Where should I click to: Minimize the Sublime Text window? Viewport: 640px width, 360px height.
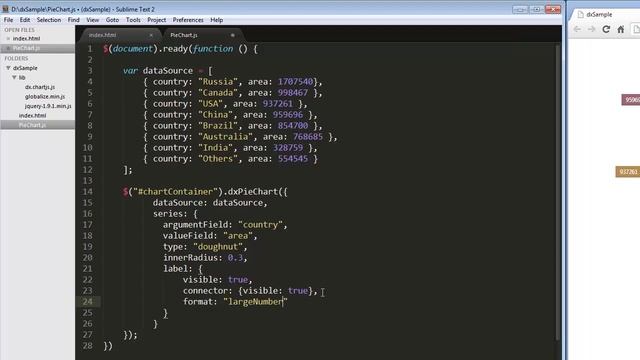click(x=520, y=9)
